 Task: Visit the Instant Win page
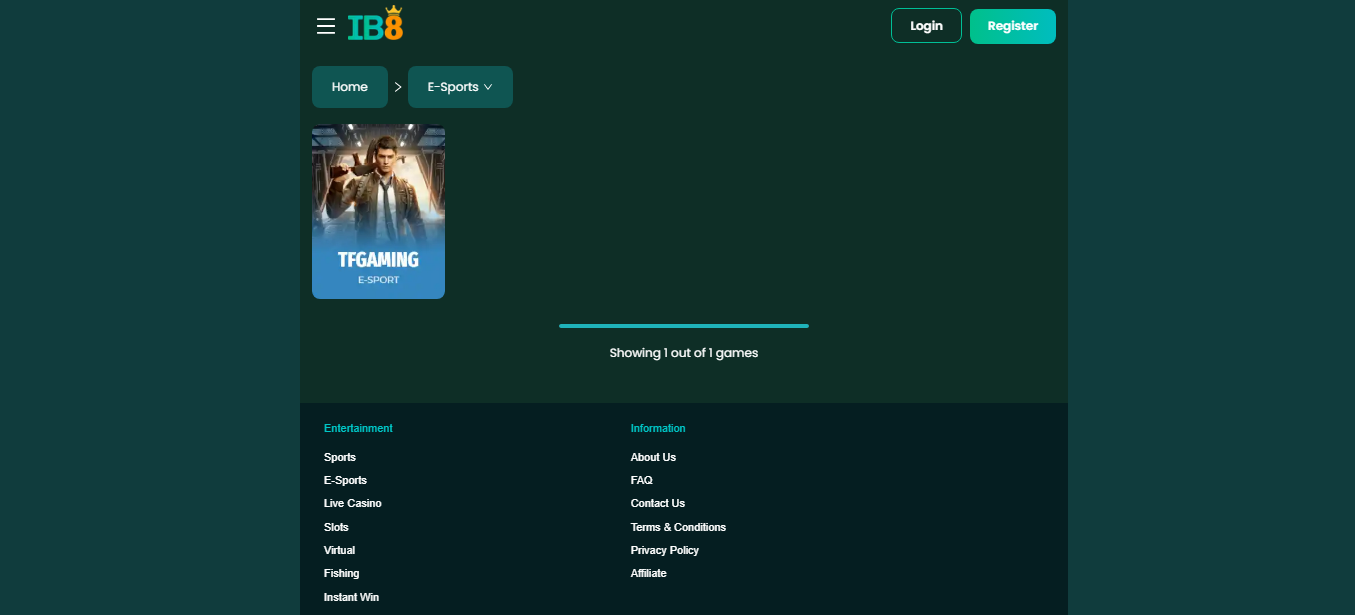click(351, 596)
